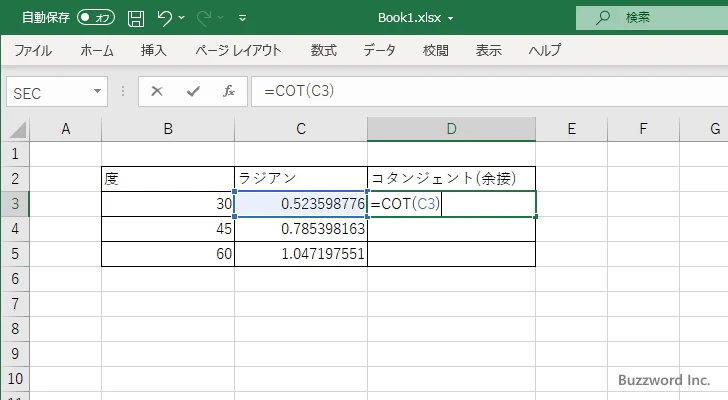Select row 5 header
Image resolution: width=728 pixels, height=400 pixels.
point(15,254)
